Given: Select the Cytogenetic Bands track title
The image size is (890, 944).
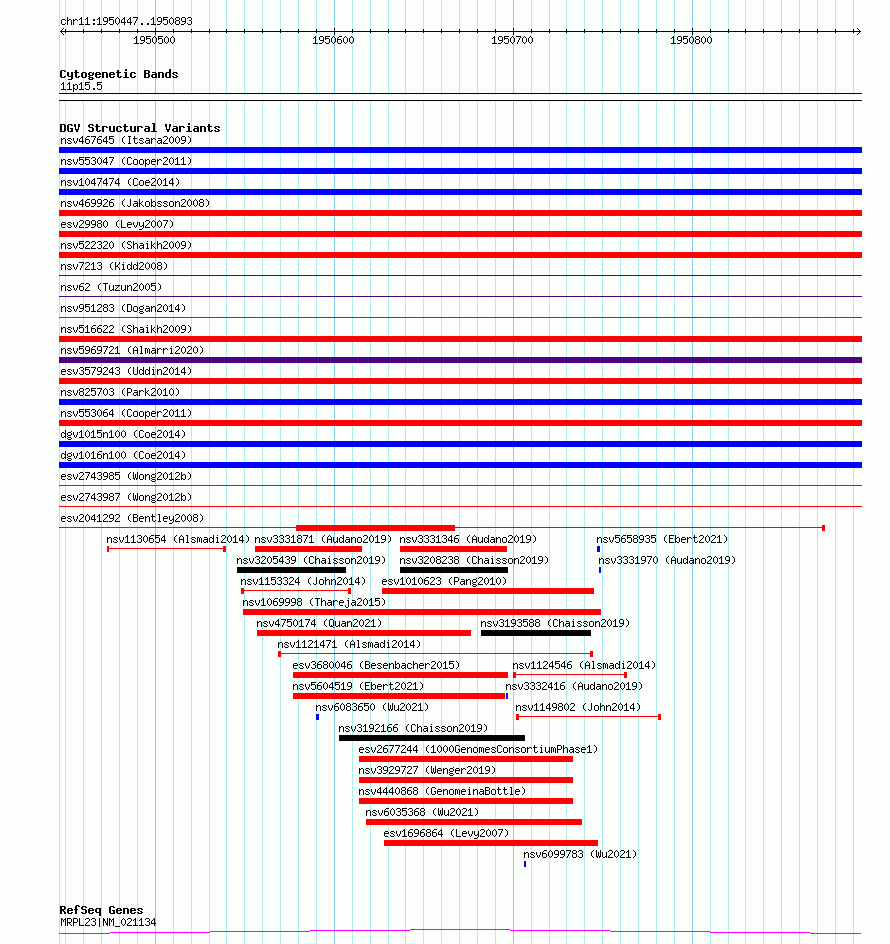Looking at the screenshot, I should click(x=119, y=74).
